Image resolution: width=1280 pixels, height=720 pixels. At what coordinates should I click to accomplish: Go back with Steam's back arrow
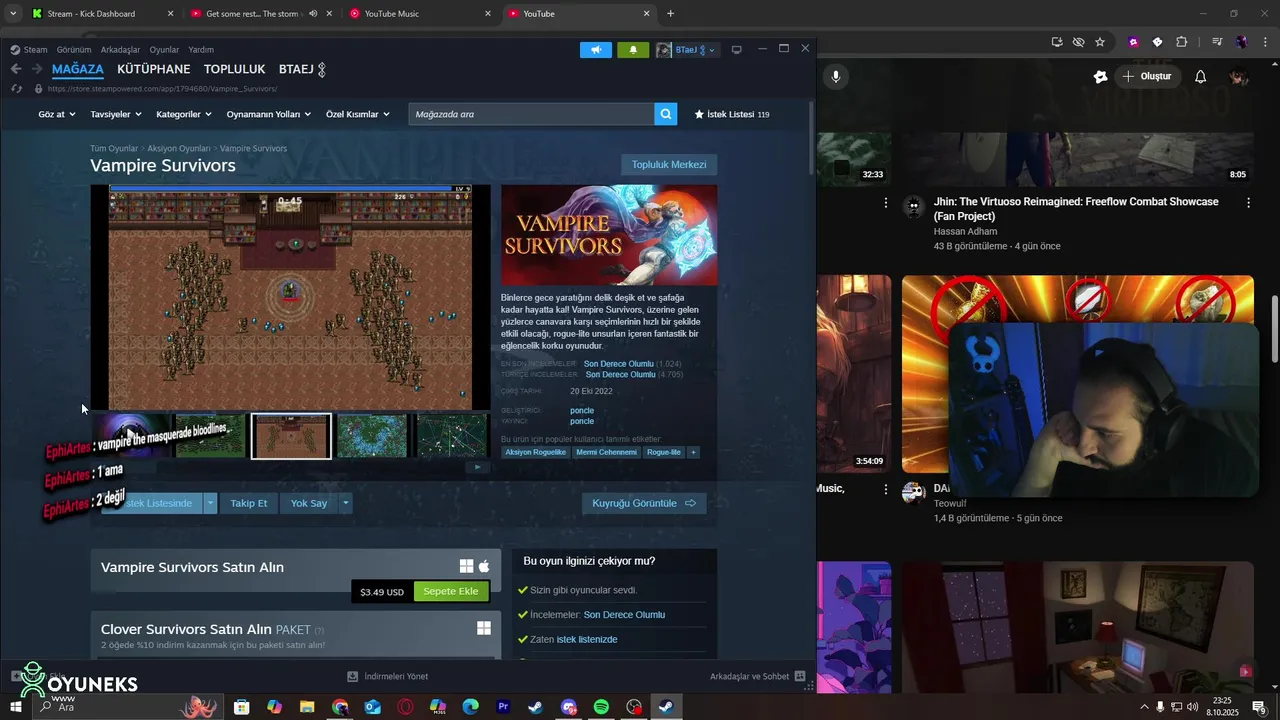click(x=16, y=69)
